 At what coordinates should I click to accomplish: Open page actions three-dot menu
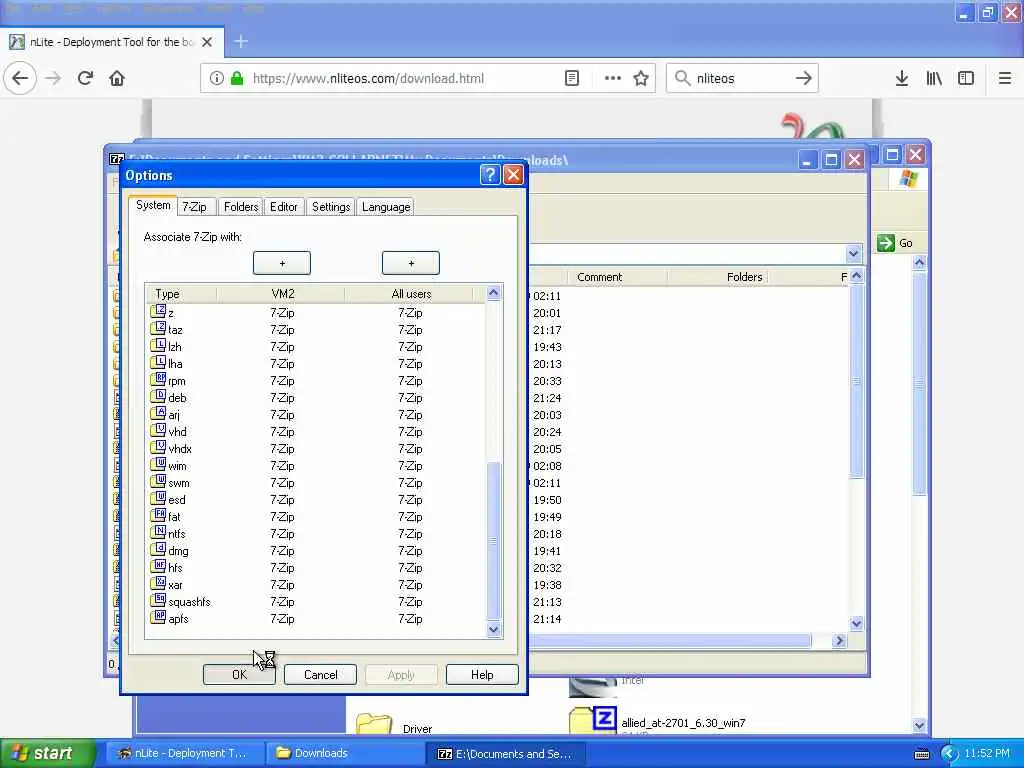(x=612, y=78)
